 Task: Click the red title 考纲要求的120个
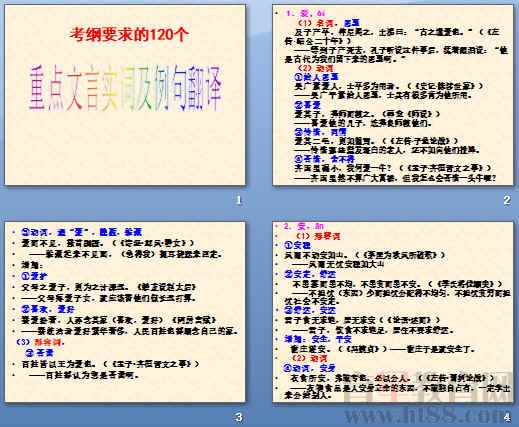point(129,34)
